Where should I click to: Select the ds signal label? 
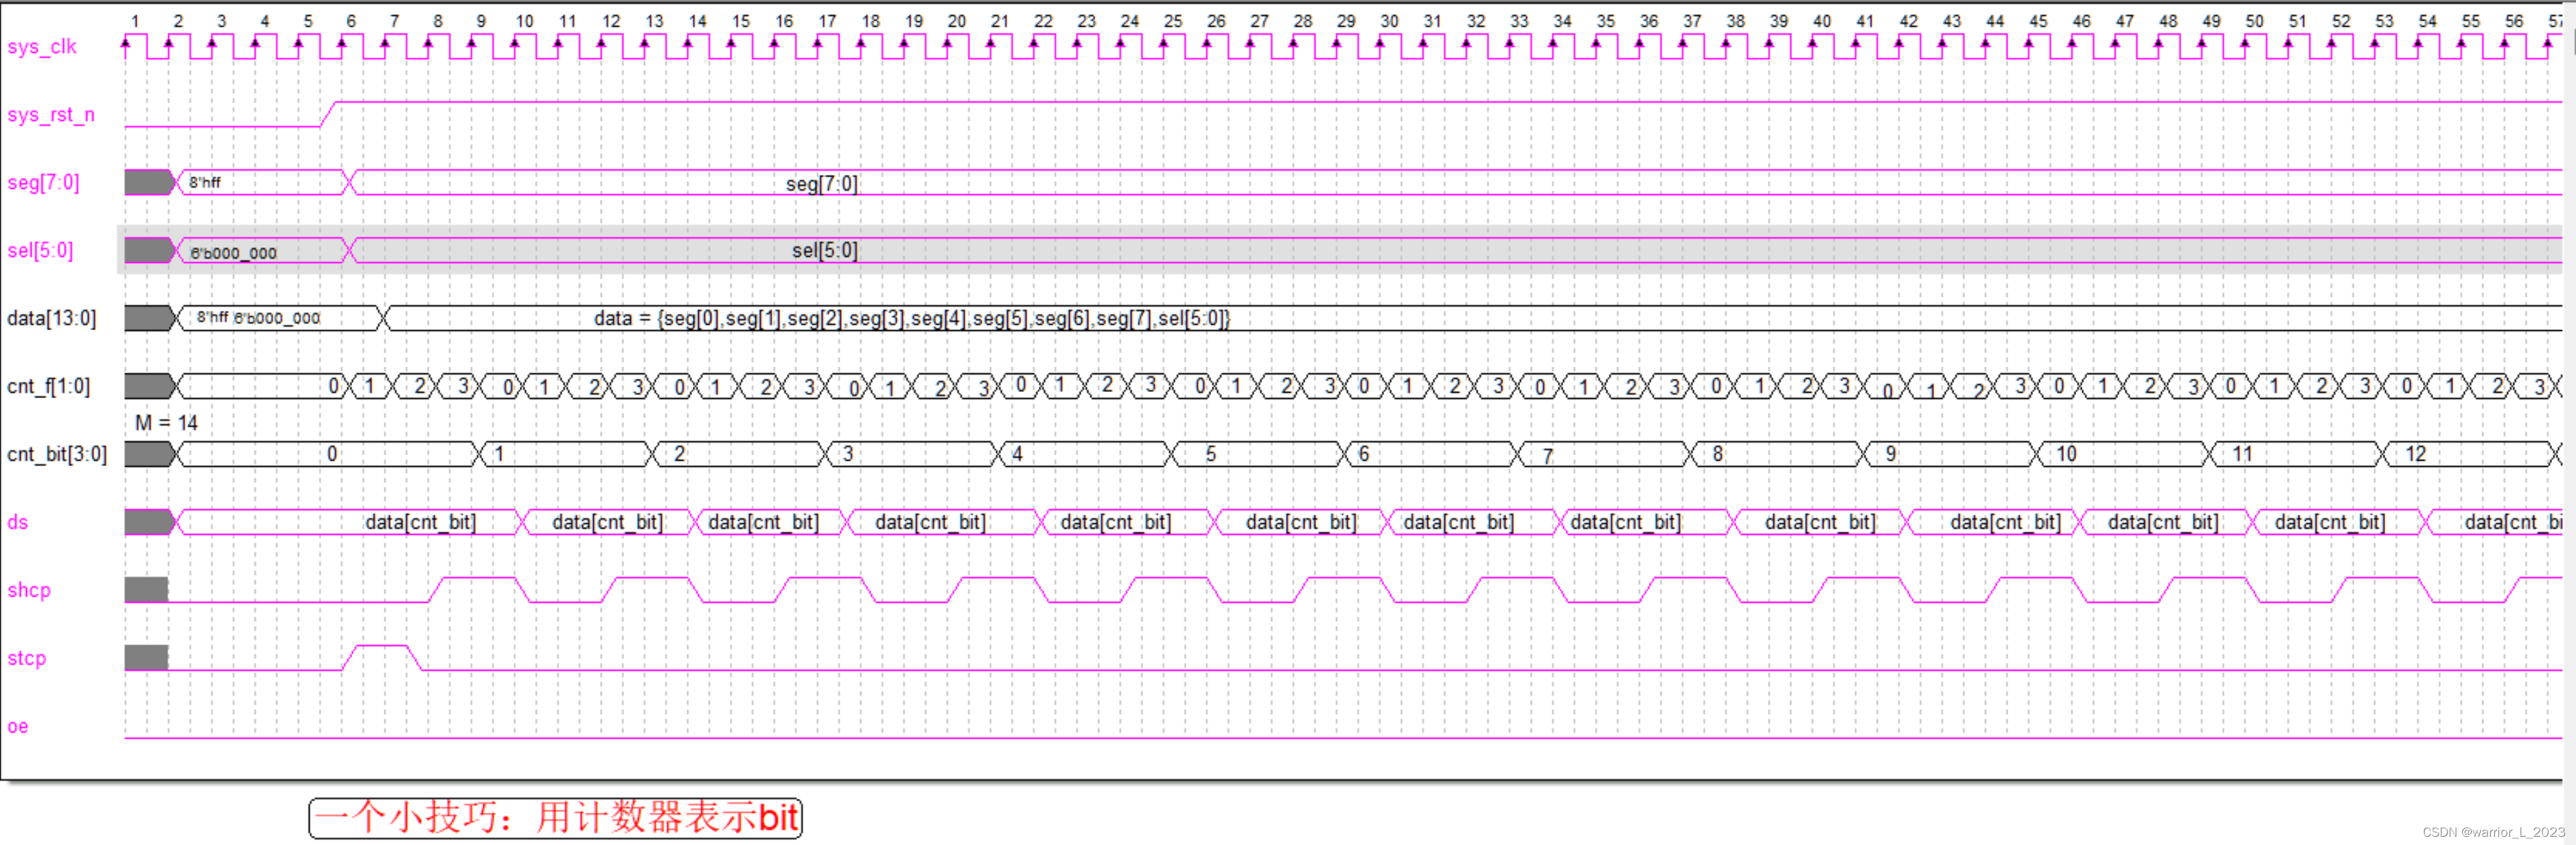pos(18,522)
